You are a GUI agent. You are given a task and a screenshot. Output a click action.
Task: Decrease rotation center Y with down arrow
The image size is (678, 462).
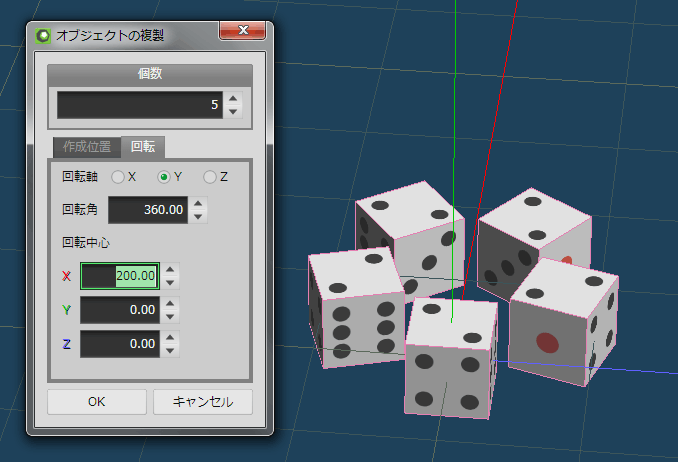pyautogui.click(x=170, y=317)
